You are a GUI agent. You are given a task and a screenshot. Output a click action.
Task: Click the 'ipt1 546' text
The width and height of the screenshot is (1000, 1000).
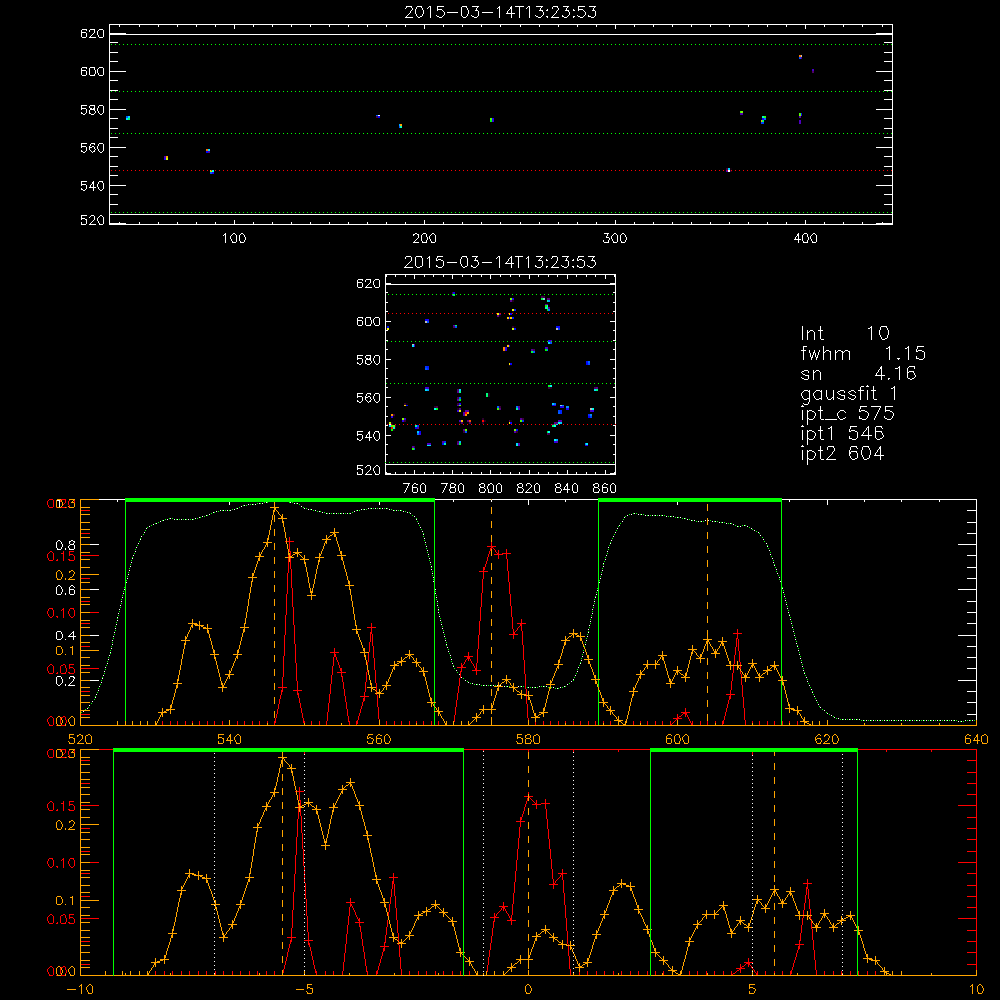point(842,434)
